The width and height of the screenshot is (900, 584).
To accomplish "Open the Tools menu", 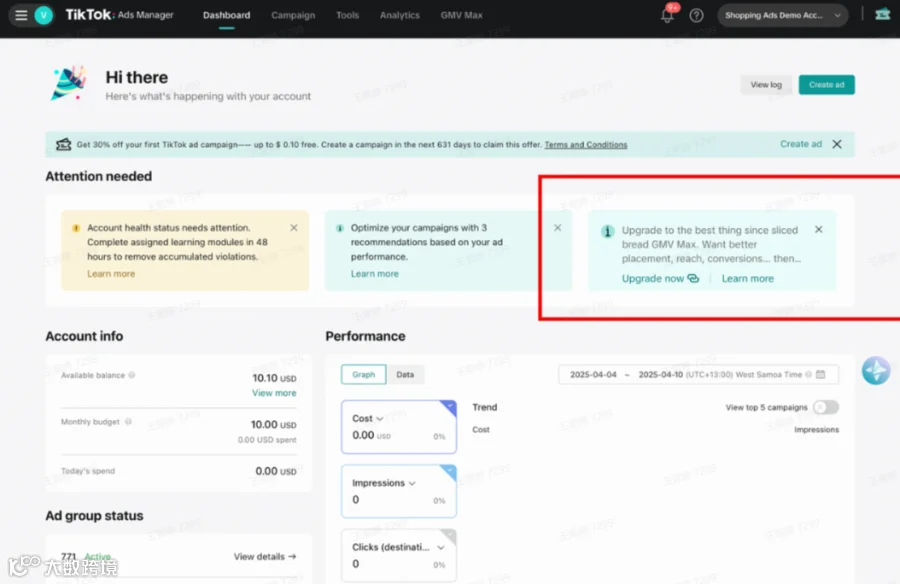I will coord(347,16).
